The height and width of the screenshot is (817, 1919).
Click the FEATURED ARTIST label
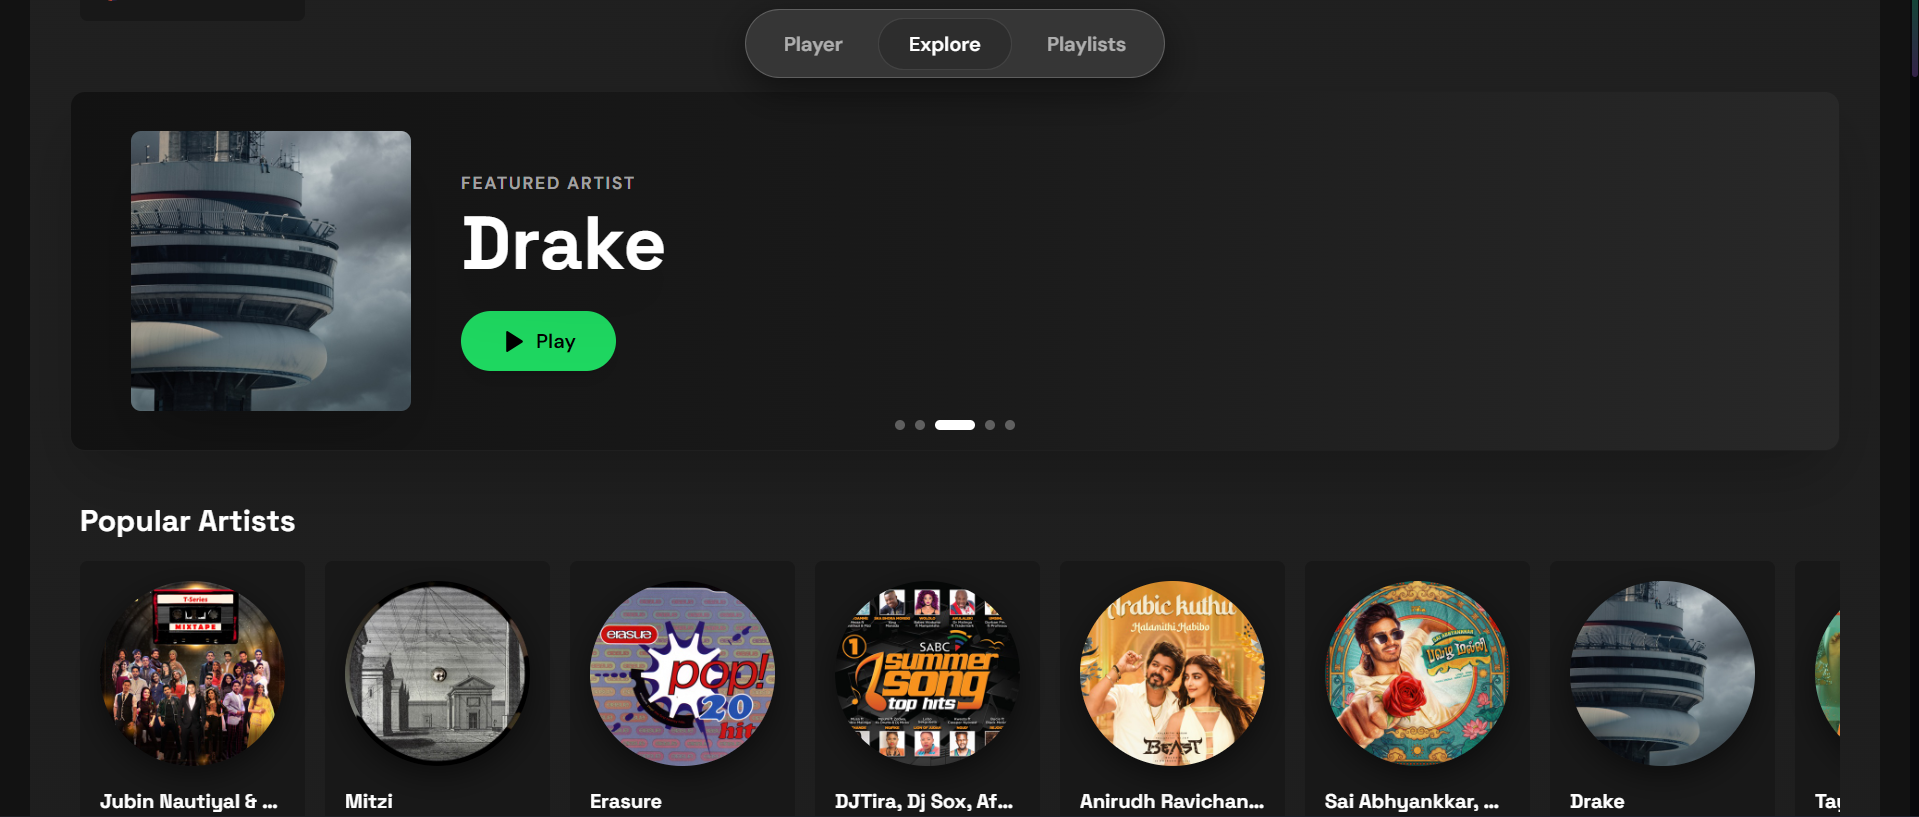click(548, 183)
